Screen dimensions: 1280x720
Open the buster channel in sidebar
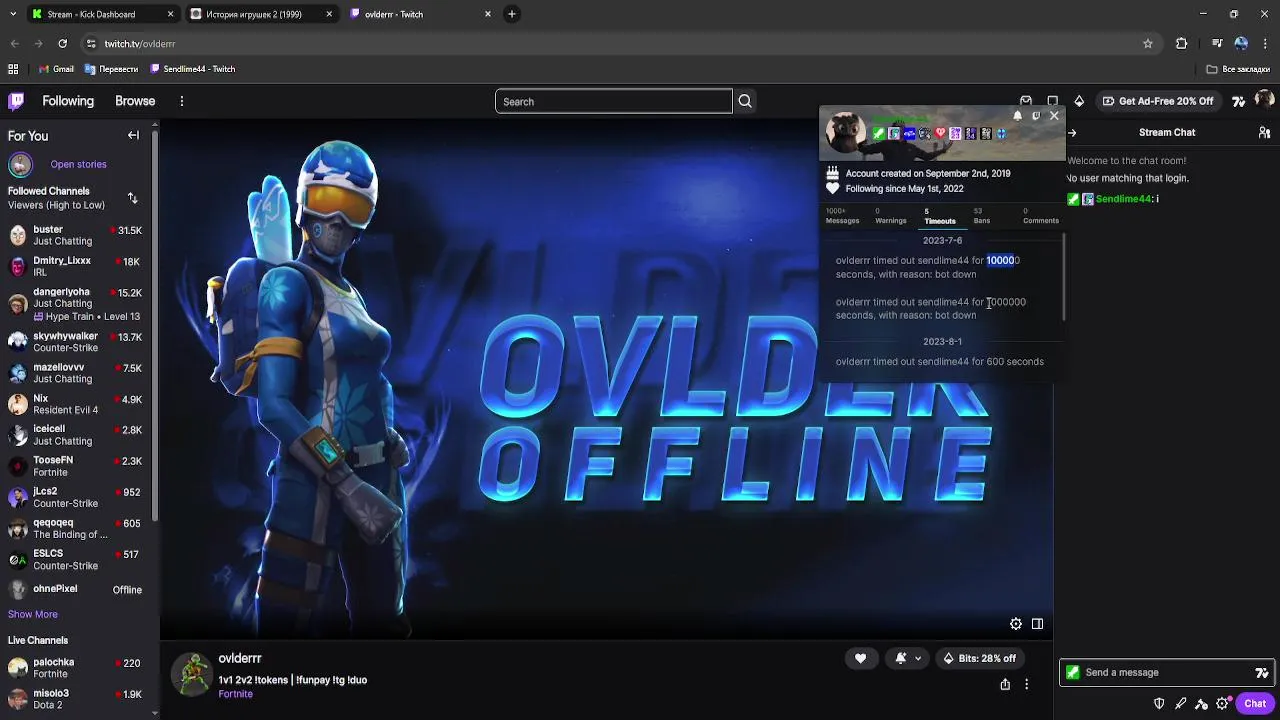point(76,235)
